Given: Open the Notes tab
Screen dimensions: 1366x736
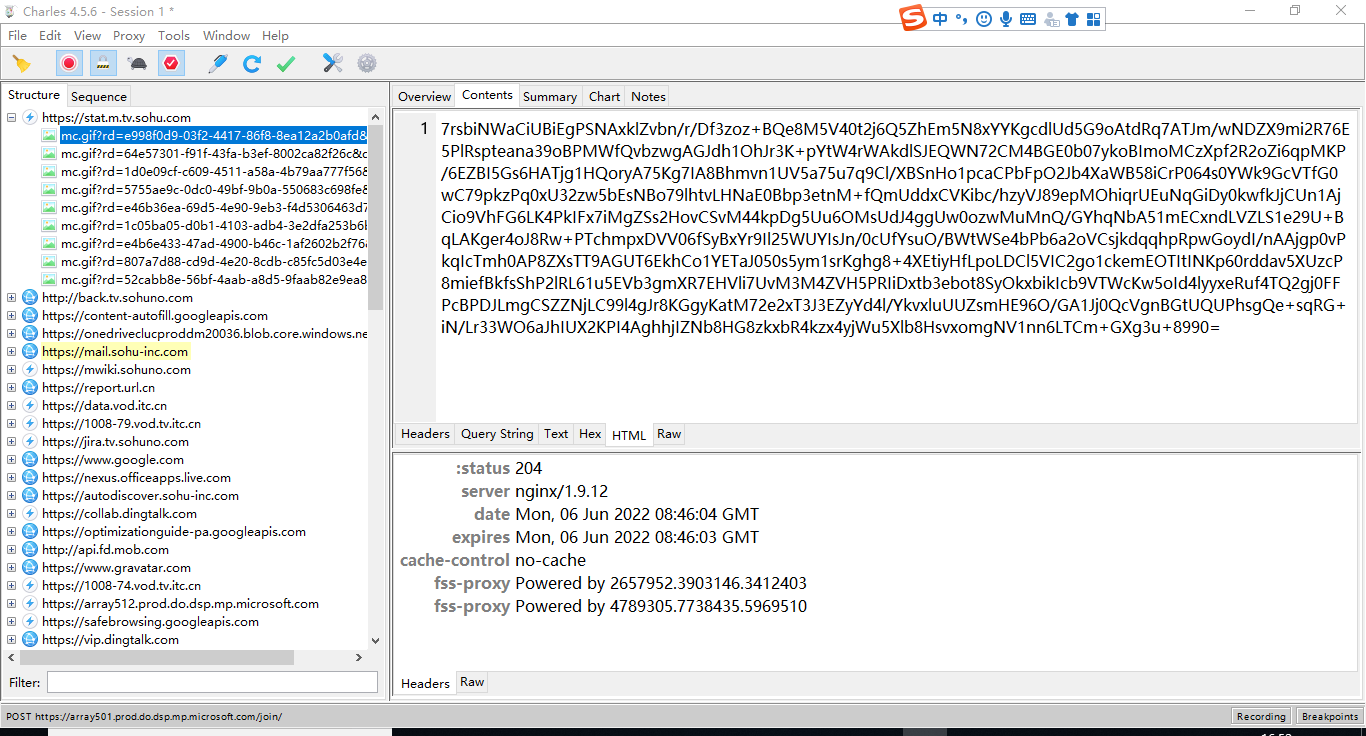Looking at the screenshot, I should click(x=648, y=96).
